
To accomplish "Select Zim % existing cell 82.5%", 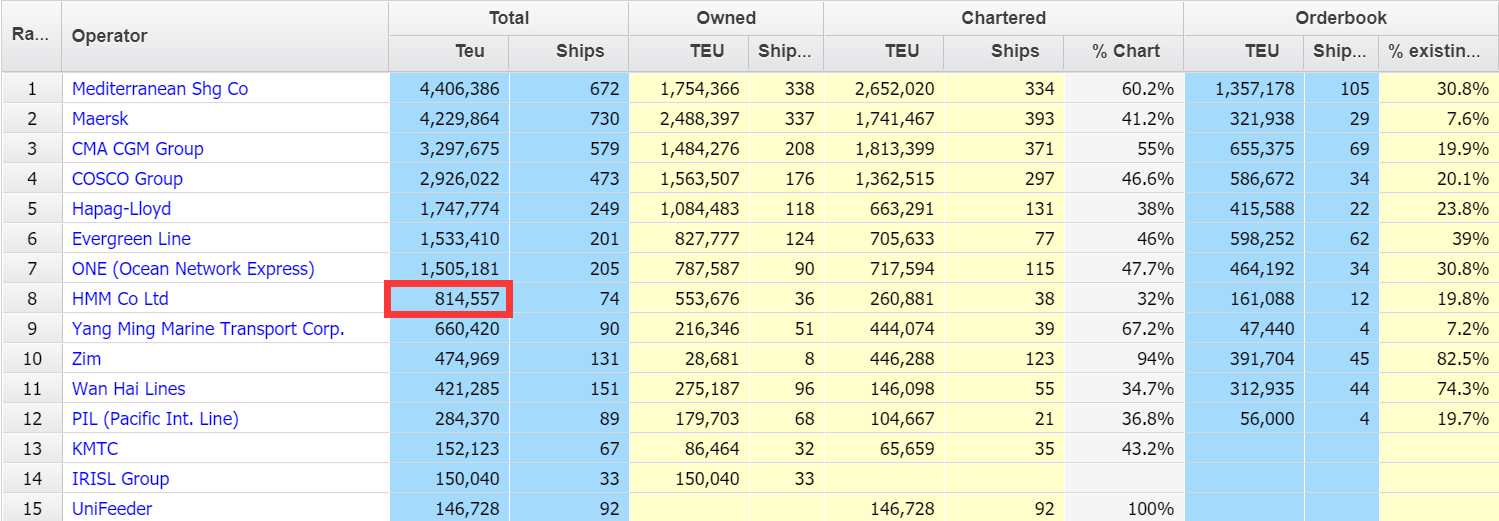I will tap(1438, 359).
